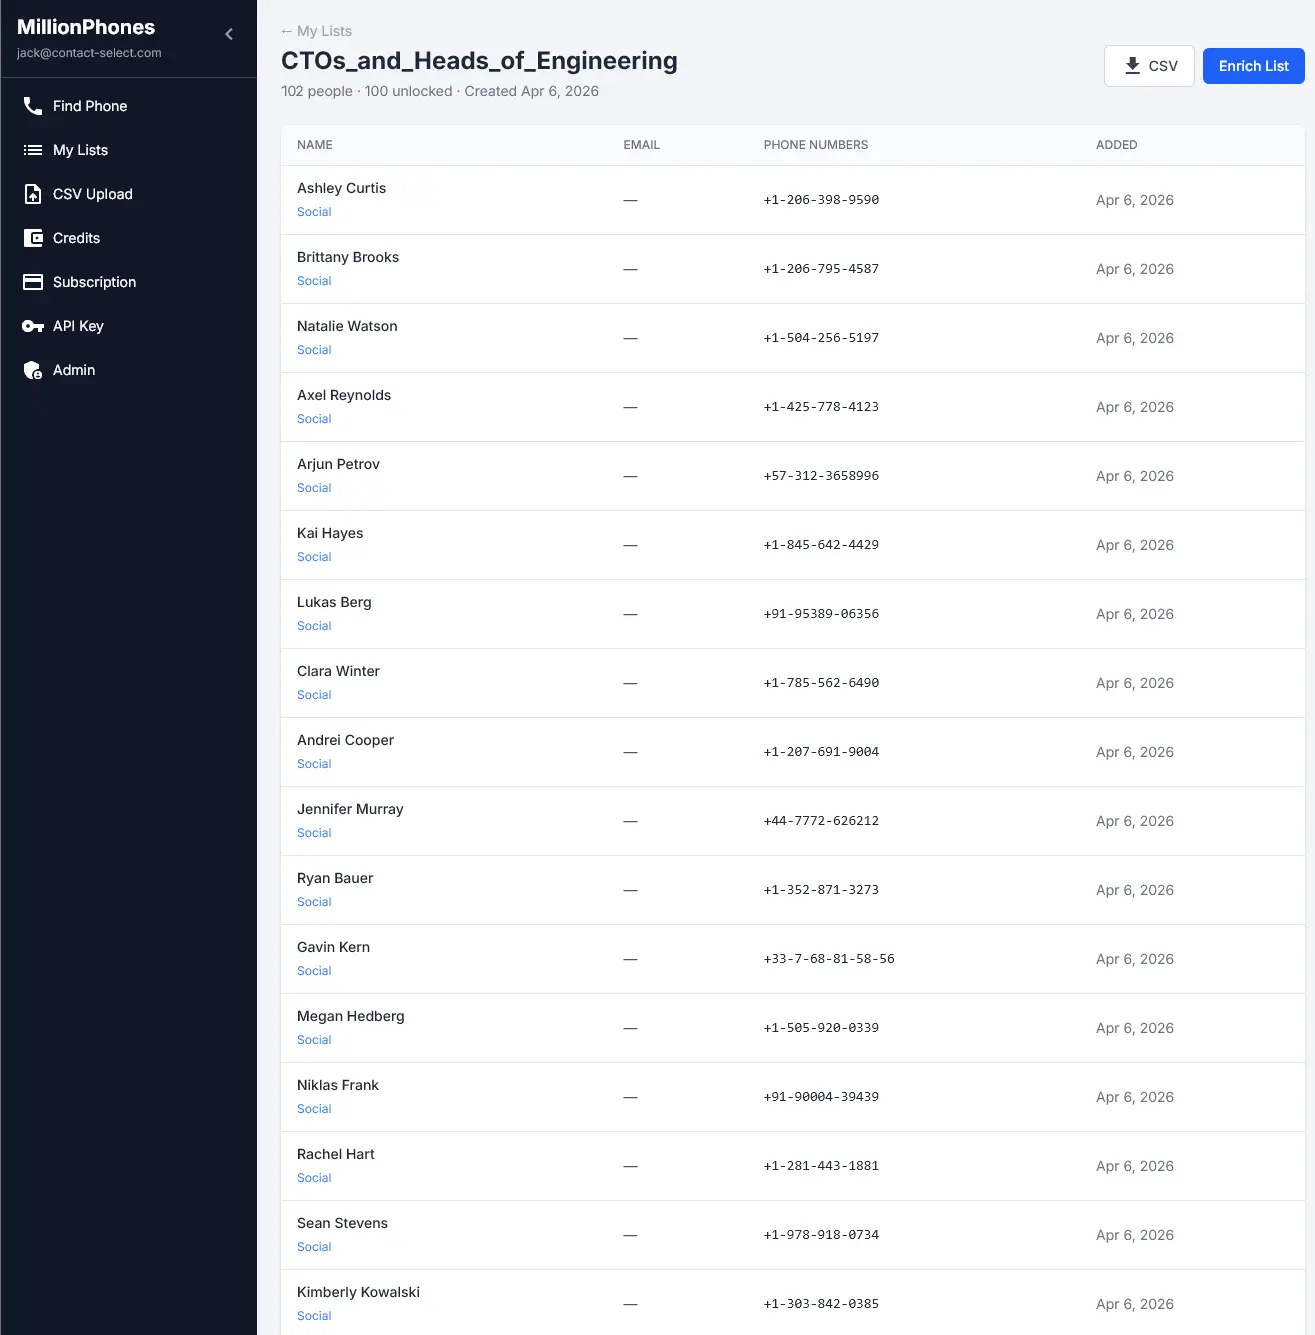Click the Credits wallet icon
The image size is (1315, 1335).
pyautogui.click(x=33, y=238)
